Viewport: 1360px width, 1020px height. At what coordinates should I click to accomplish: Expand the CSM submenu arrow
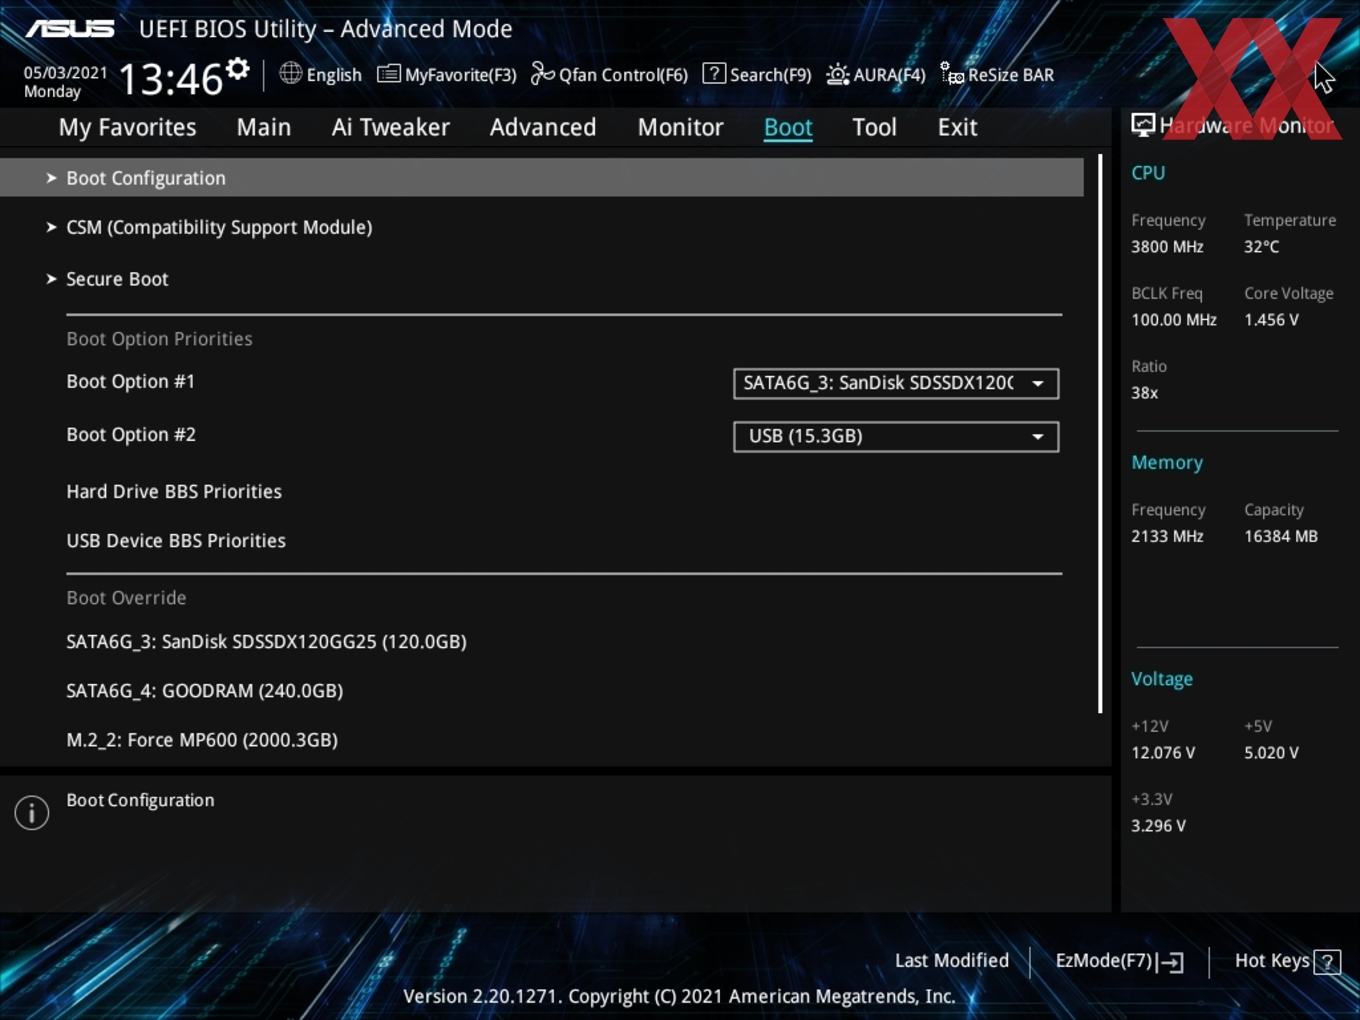pos(51,227)
